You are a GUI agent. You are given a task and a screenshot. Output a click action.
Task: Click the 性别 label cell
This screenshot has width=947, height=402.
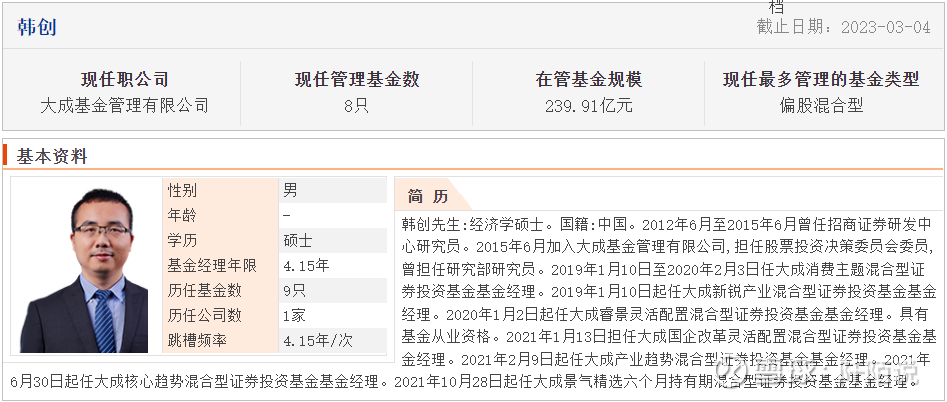coord(220,191)
